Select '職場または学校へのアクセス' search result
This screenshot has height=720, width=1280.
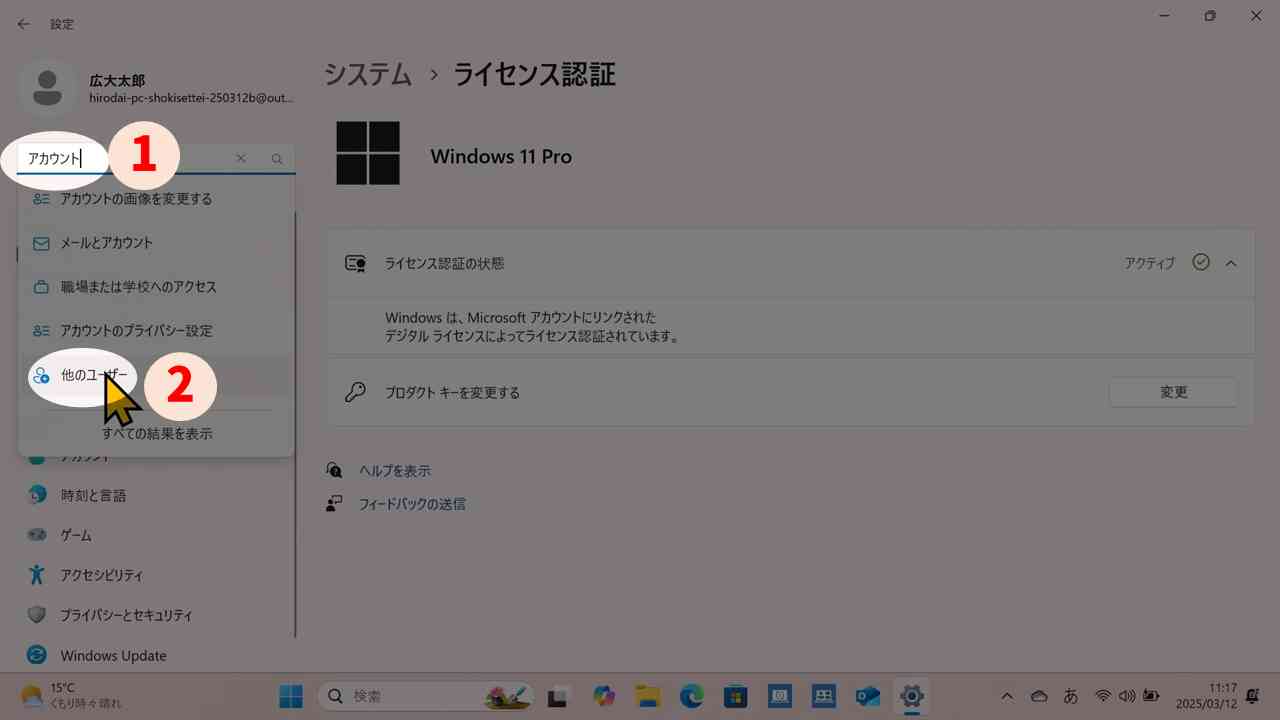[156, 287]
